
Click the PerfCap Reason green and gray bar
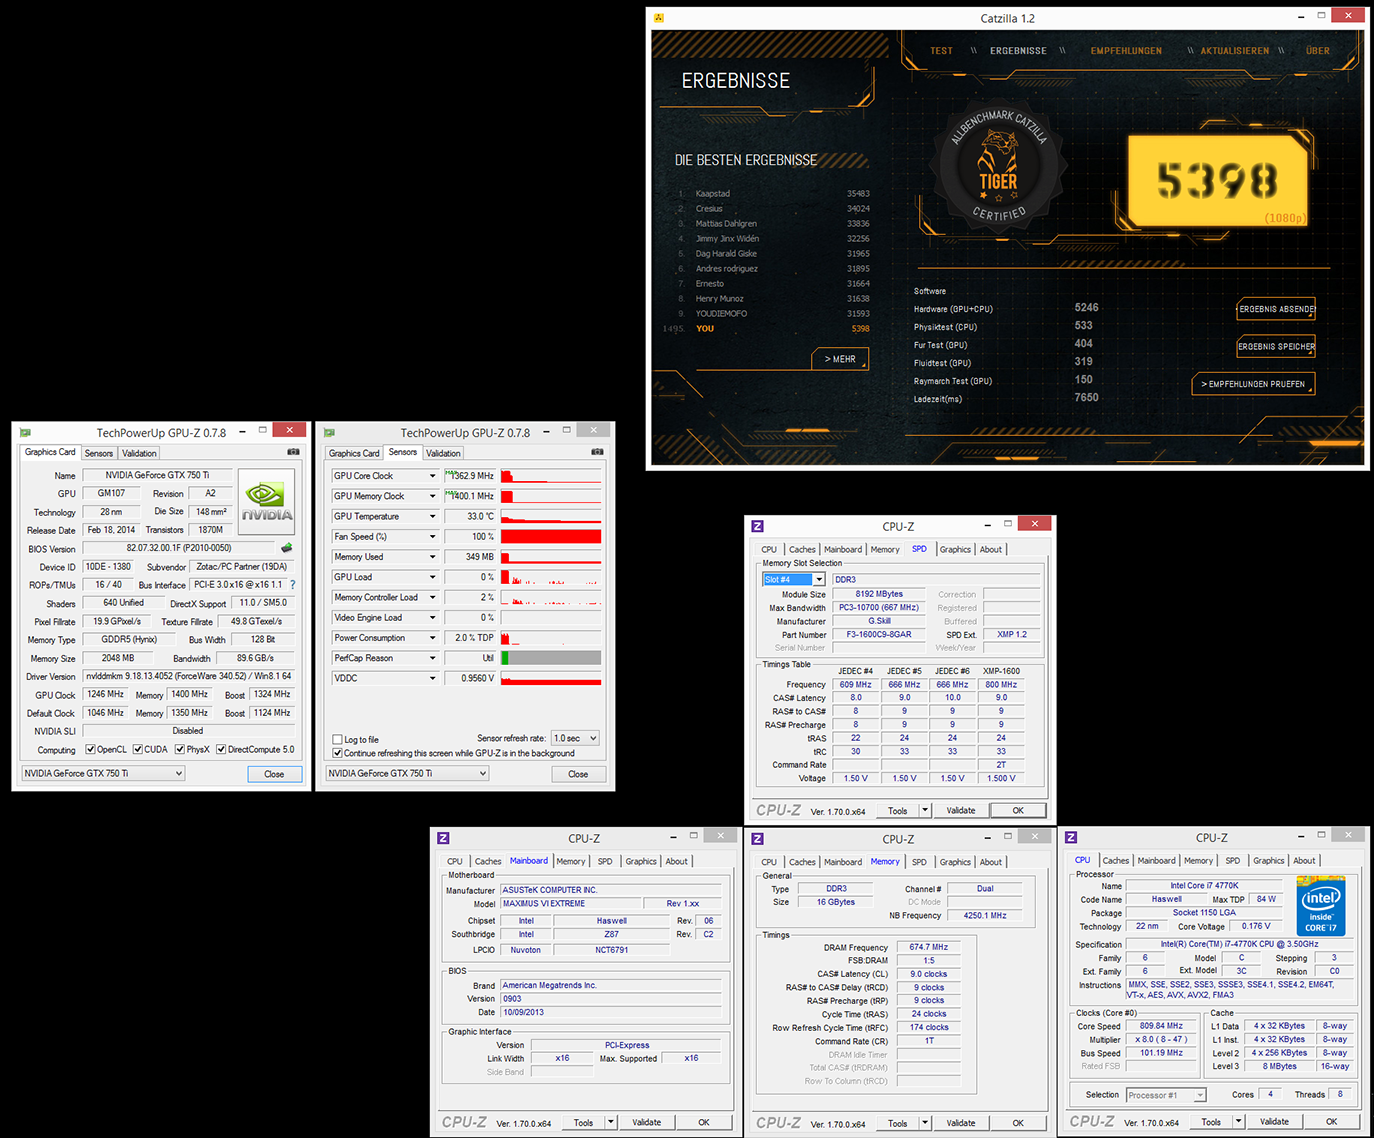pos(551,658)
